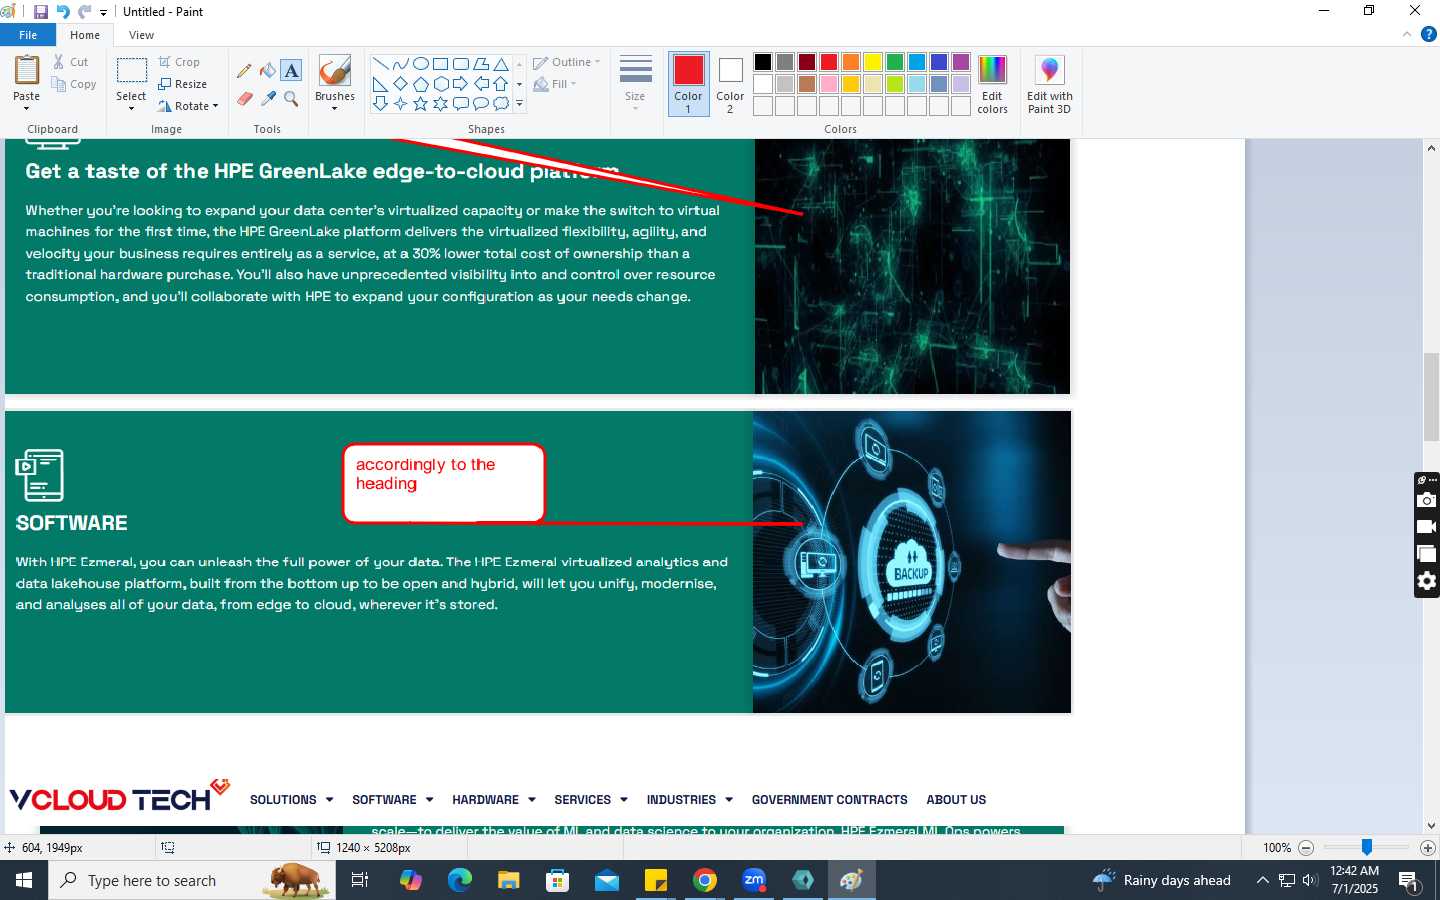
Task: Select the Eraser tool
Action: (244, 98)
